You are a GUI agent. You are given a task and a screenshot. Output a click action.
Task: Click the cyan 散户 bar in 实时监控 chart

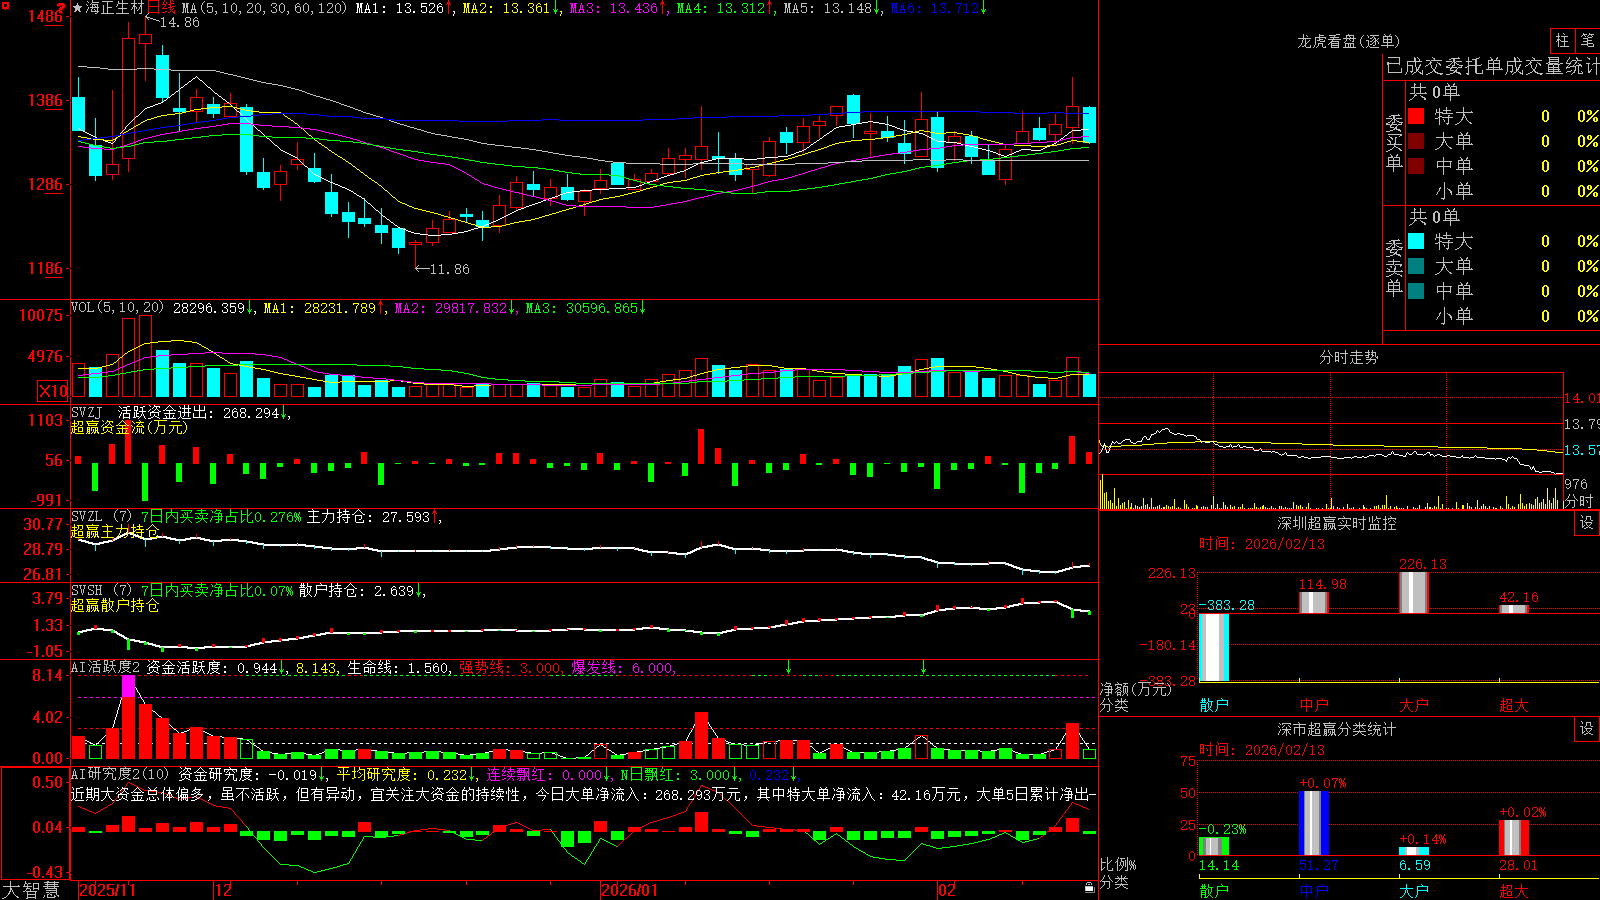(x=1214, y=647)
